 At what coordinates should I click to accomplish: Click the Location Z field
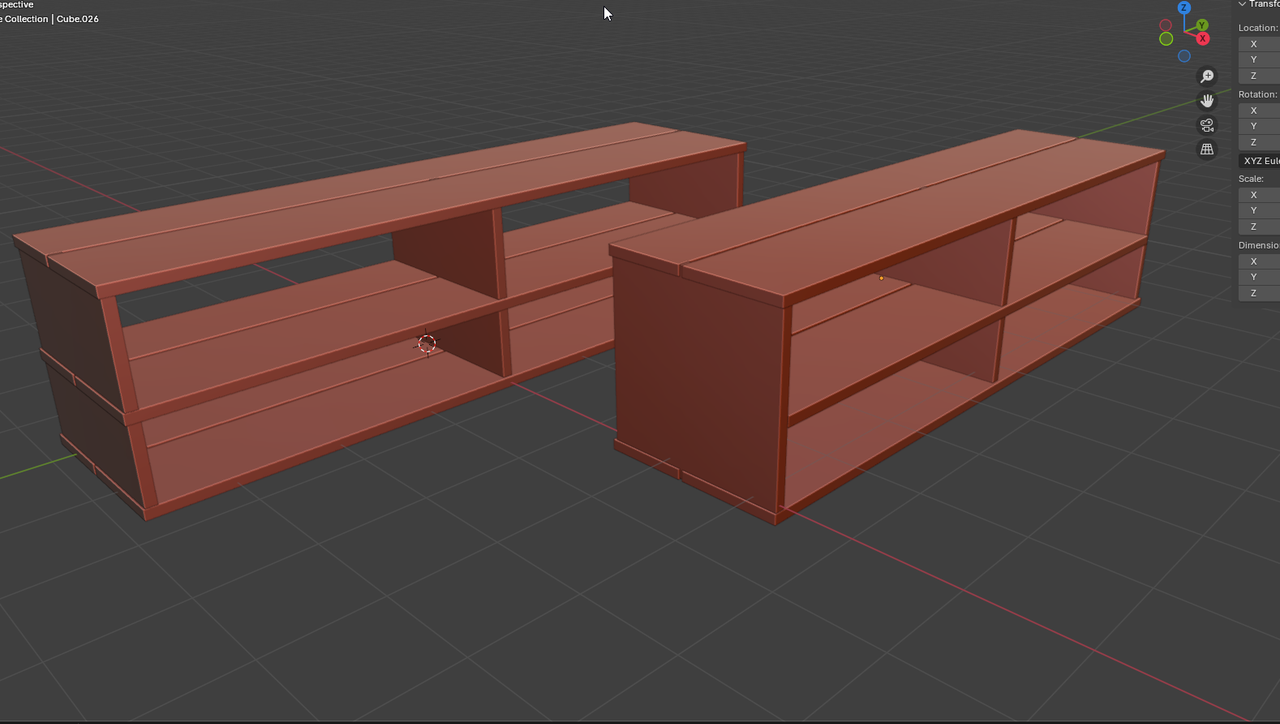coord(1260,76)
